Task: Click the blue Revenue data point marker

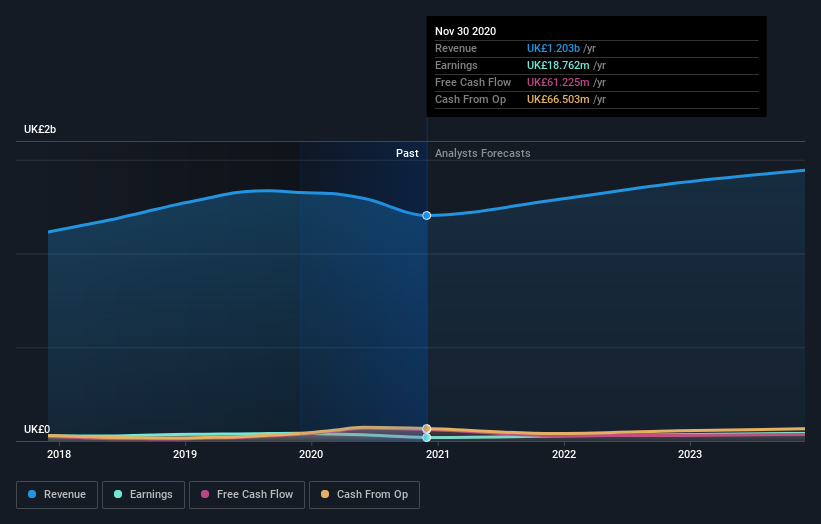Action: coord(427,216)
